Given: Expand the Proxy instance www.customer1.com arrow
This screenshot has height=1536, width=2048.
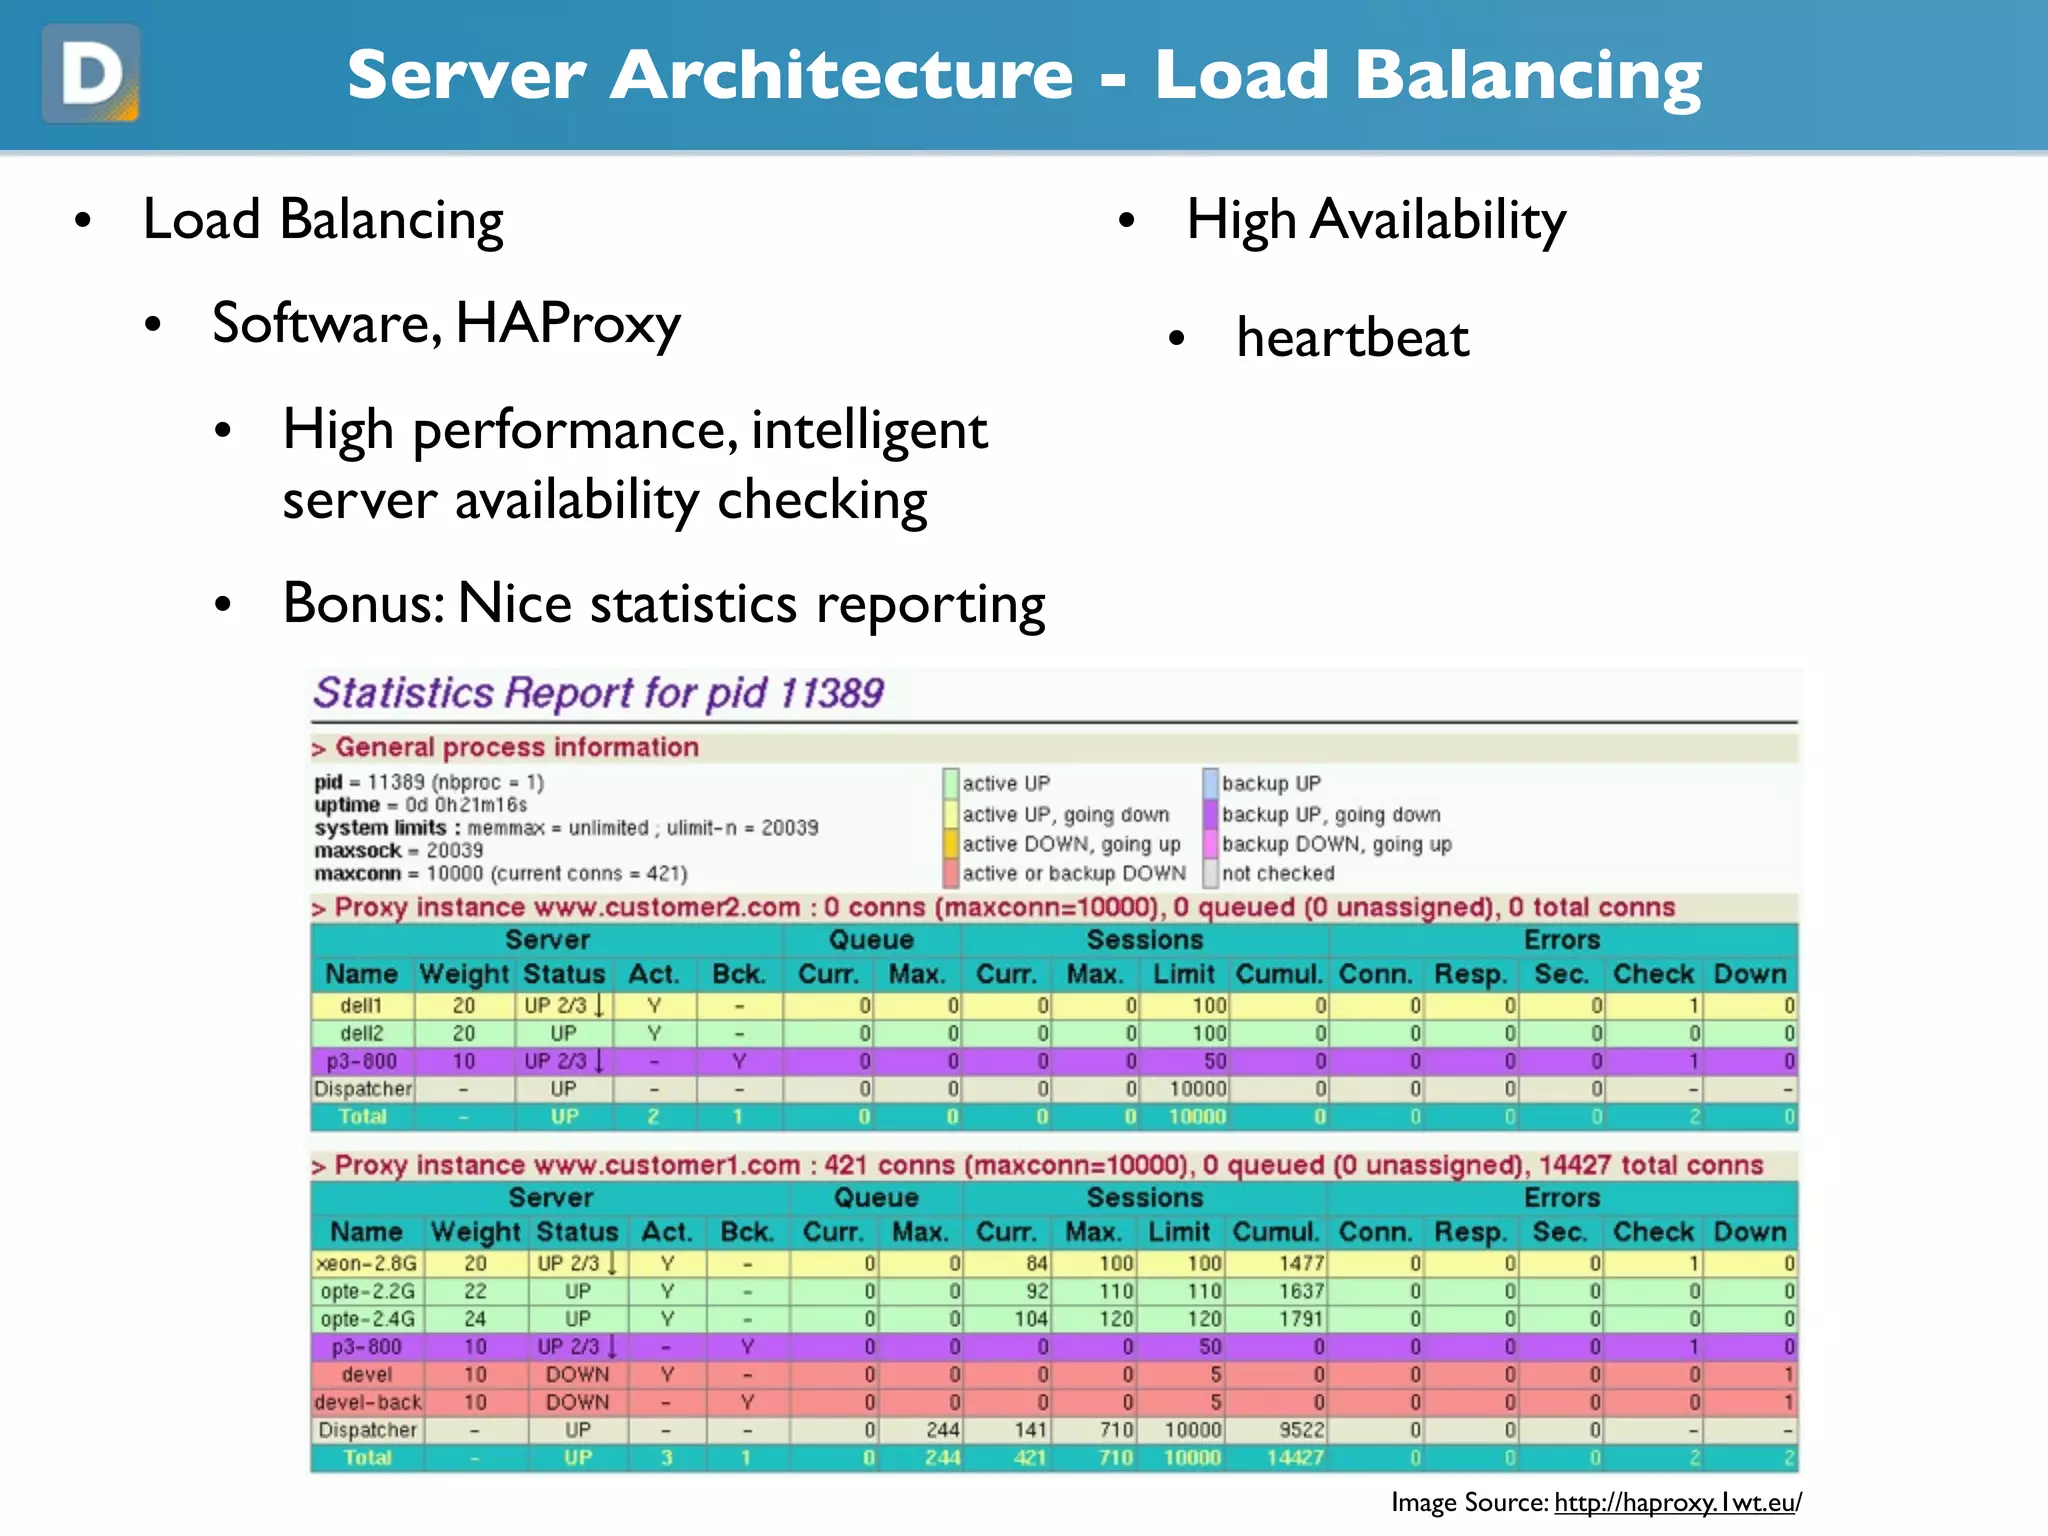Looking at the screenshot, I should [x=319, y=1167].
